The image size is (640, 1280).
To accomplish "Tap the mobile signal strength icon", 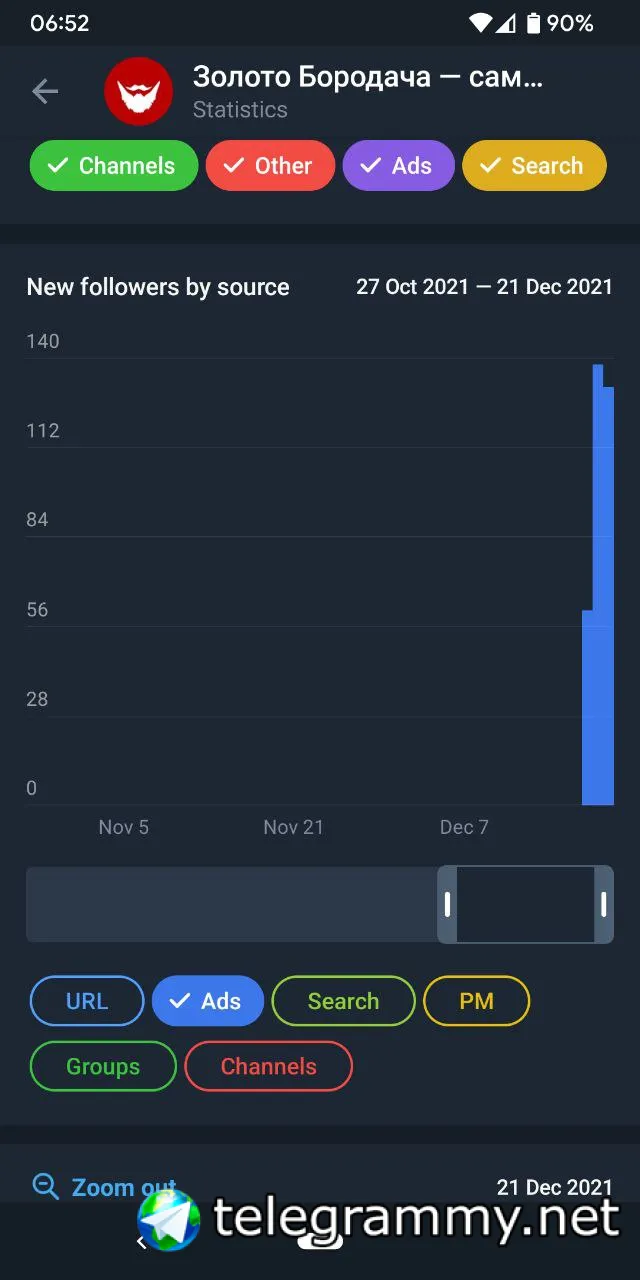I will (507, 22).
